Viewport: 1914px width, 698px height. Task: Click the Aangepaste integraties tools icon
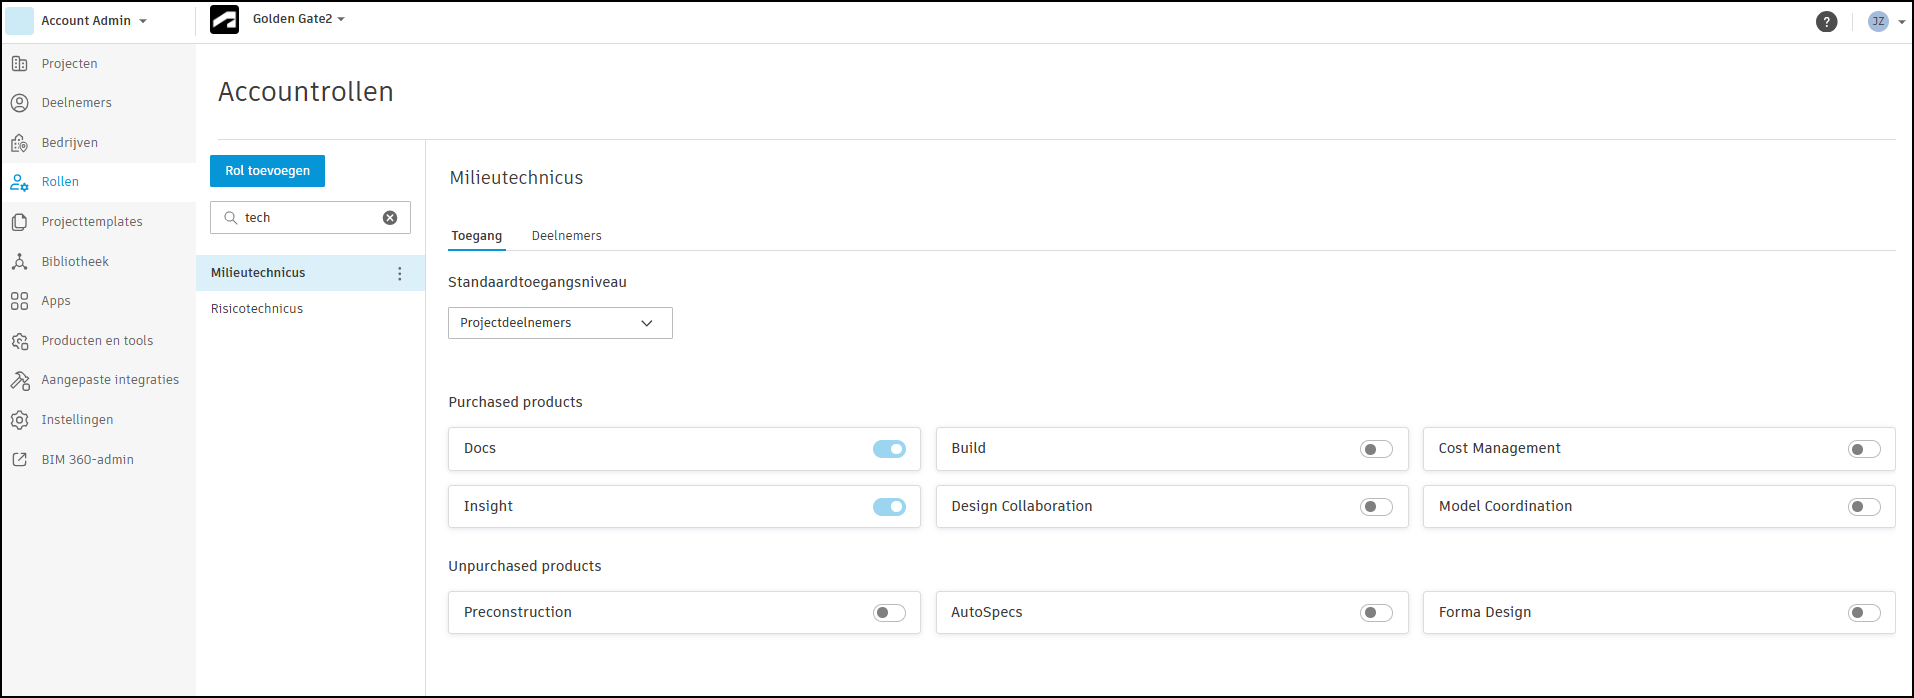pyautogui.click(x=19, y=380)
